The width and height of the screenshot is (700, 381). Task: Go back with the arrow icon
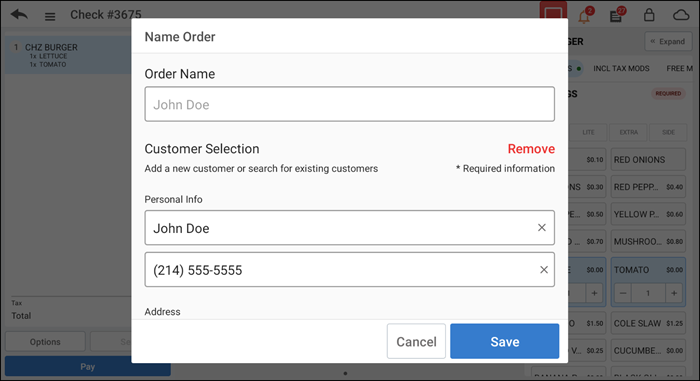19,15
